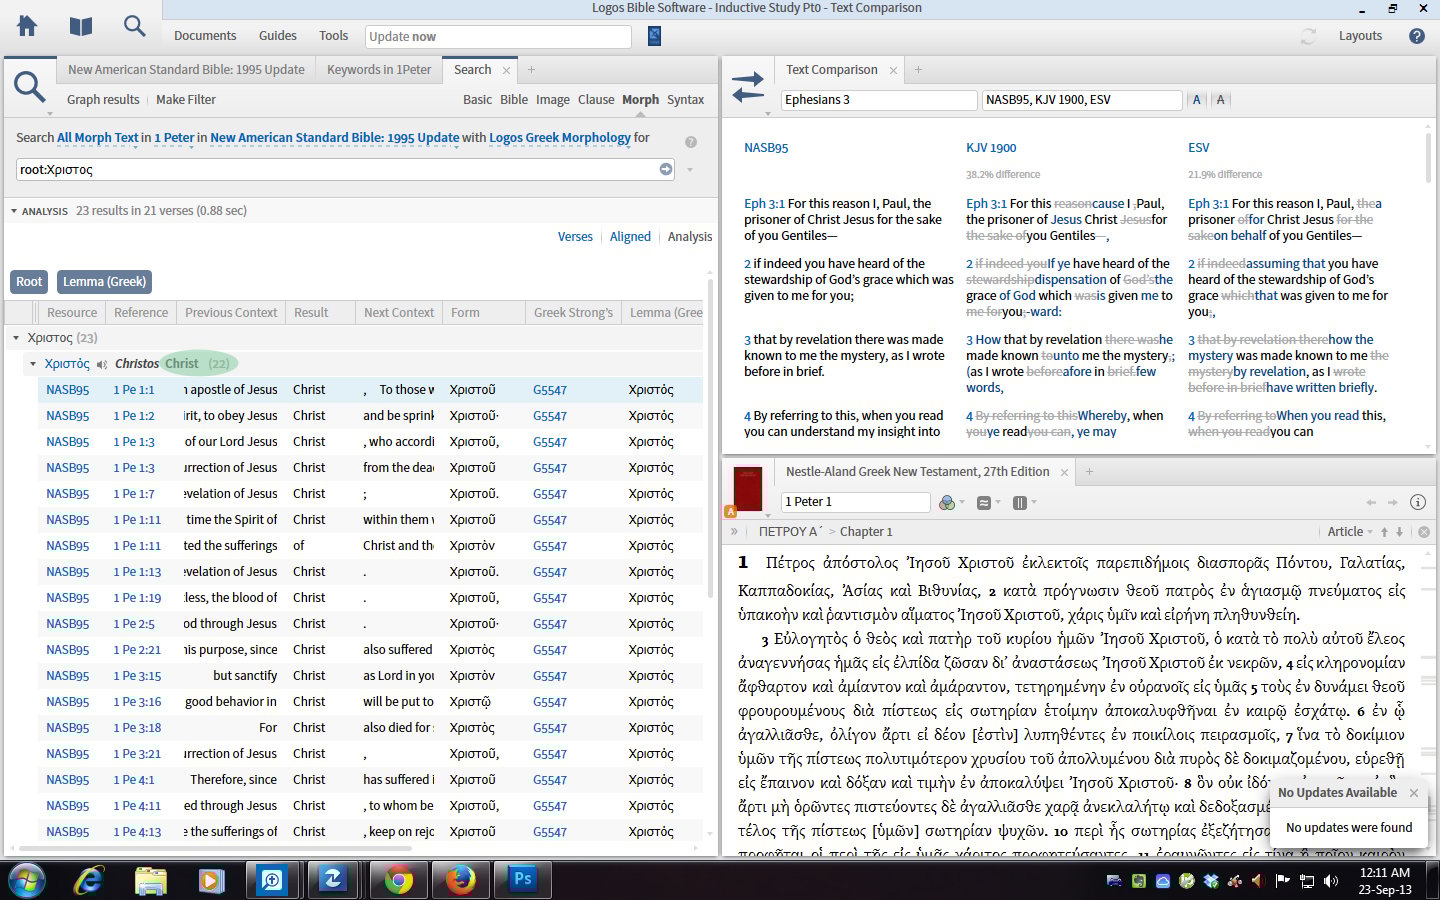The height and width of the screenshot is (900, 1440).
Task: Open the visual filters three-circles icon
Action: (x=947, y=502)
